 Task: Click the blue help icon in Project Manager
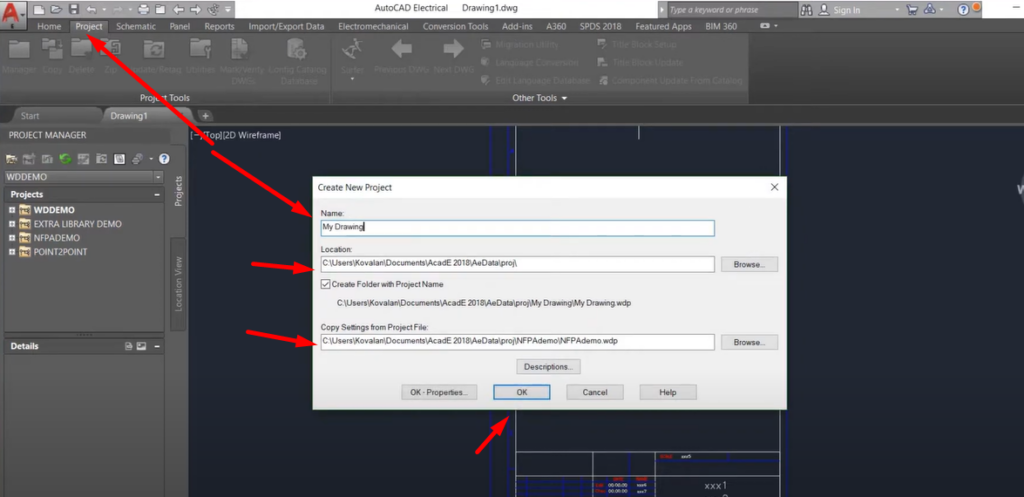pyautogui.click(x=165, y=159)
